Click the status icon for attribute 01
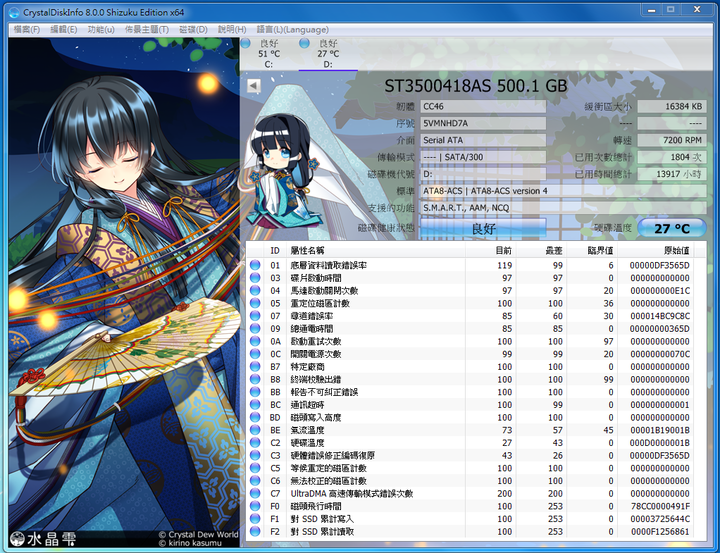 (255, 265)
